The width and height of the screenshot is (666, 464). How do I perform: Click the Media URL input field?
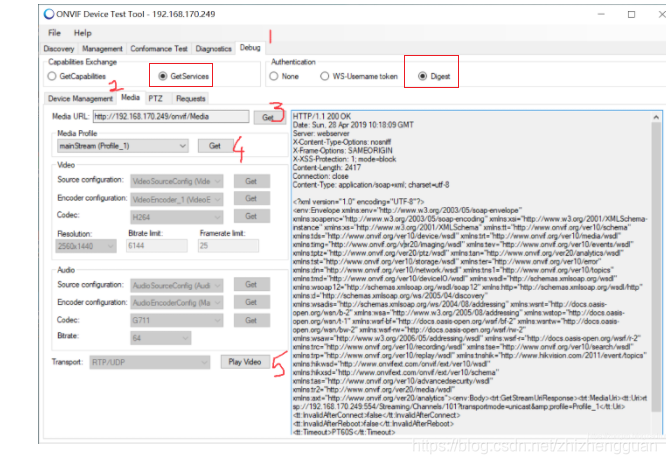click(x=171, y=116)
